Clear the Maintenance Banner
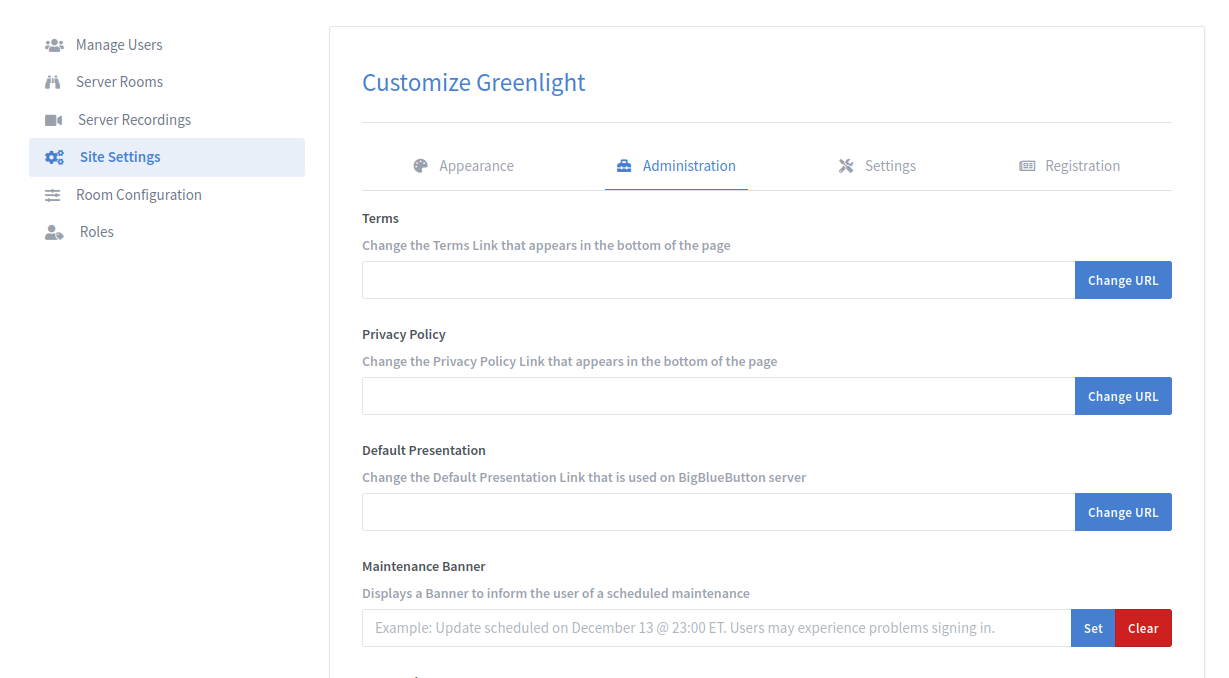1229x678 pixels. 1143,628
